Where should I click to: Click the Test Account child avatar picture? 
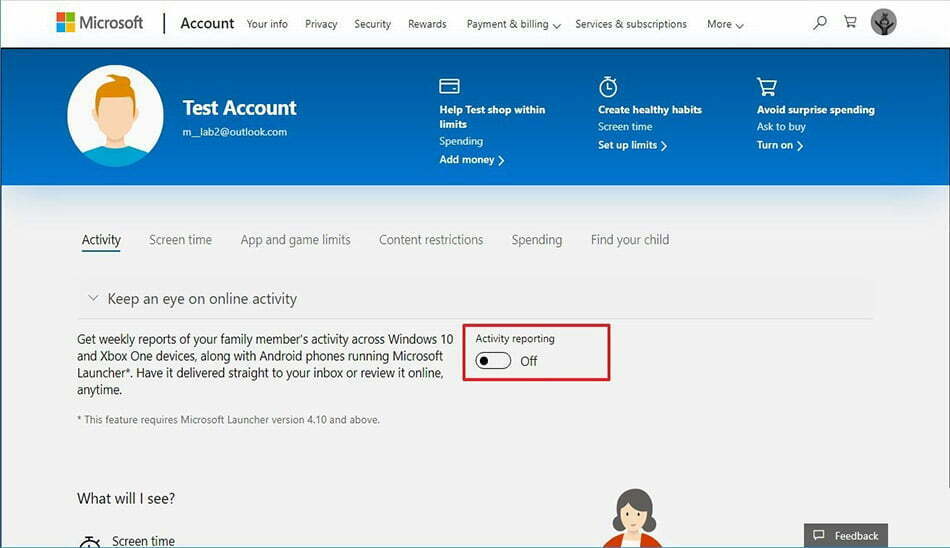[x=115, y=116]
